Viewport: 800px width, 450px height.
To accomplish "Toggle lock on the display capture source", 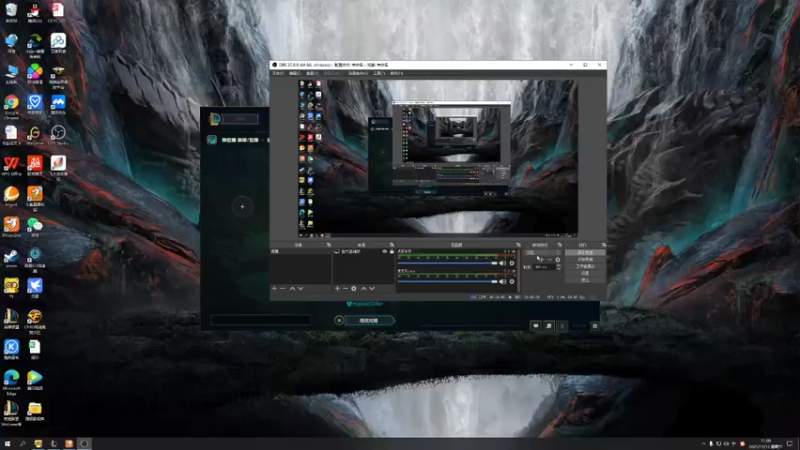I will [392, 252].
